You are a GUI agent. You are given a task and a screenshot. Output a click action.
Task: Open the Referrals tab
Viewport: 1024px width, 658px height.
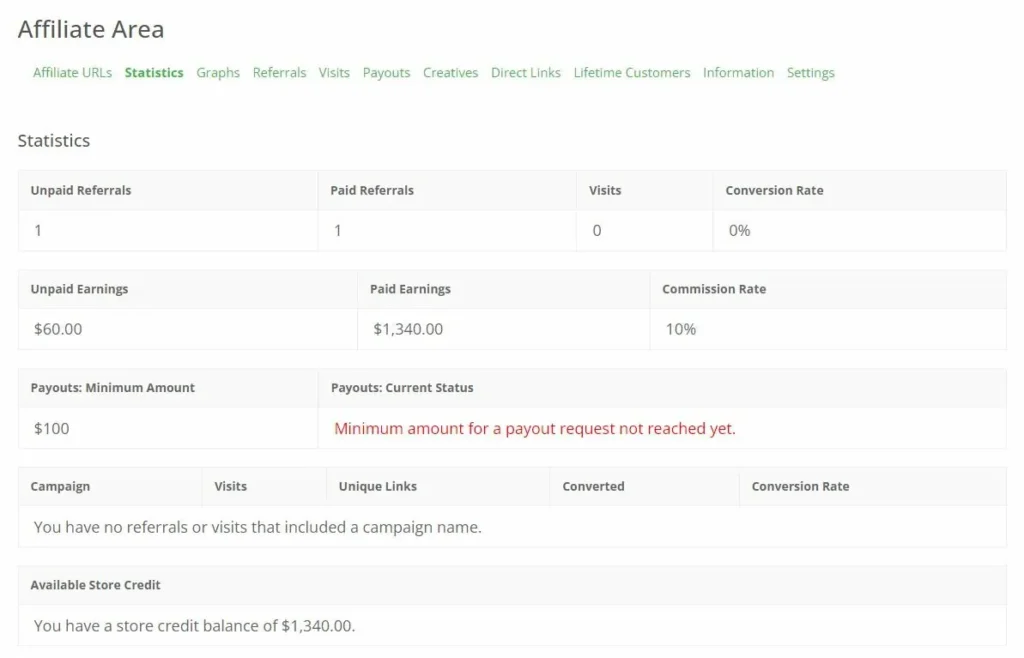pos(280,72)
